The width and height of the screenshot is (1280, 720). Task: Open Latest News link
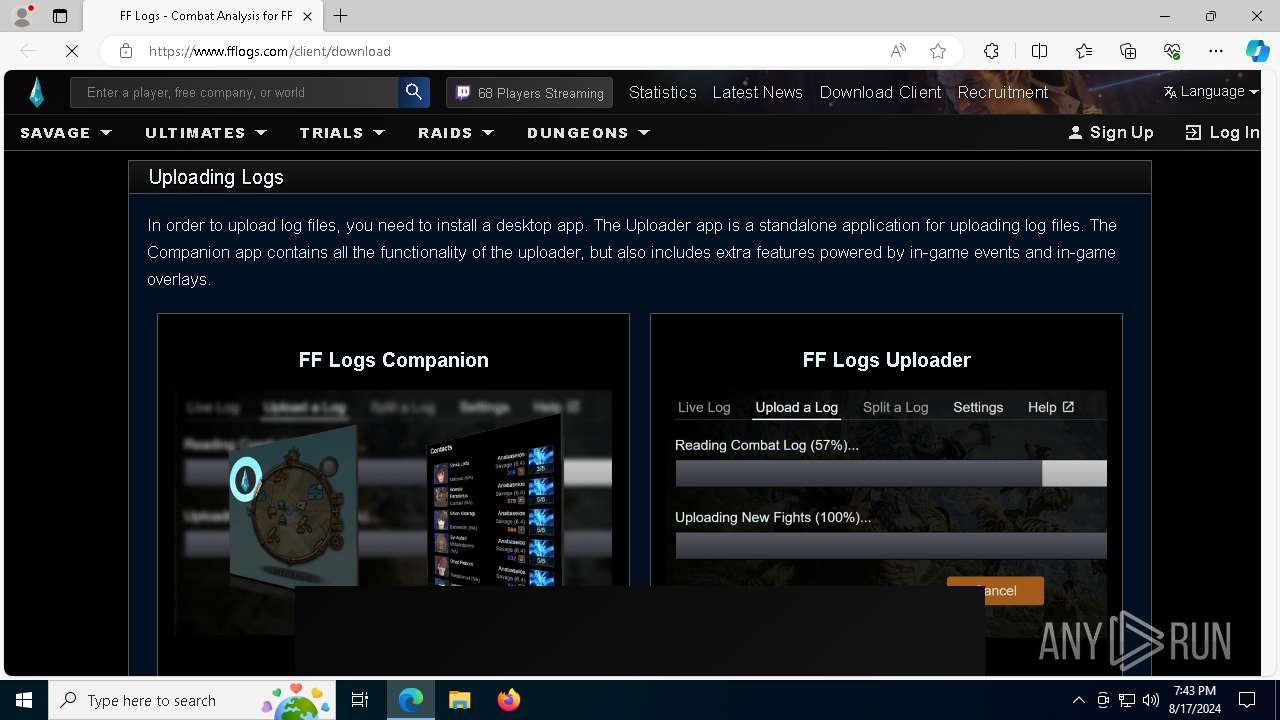click(758, 92)
